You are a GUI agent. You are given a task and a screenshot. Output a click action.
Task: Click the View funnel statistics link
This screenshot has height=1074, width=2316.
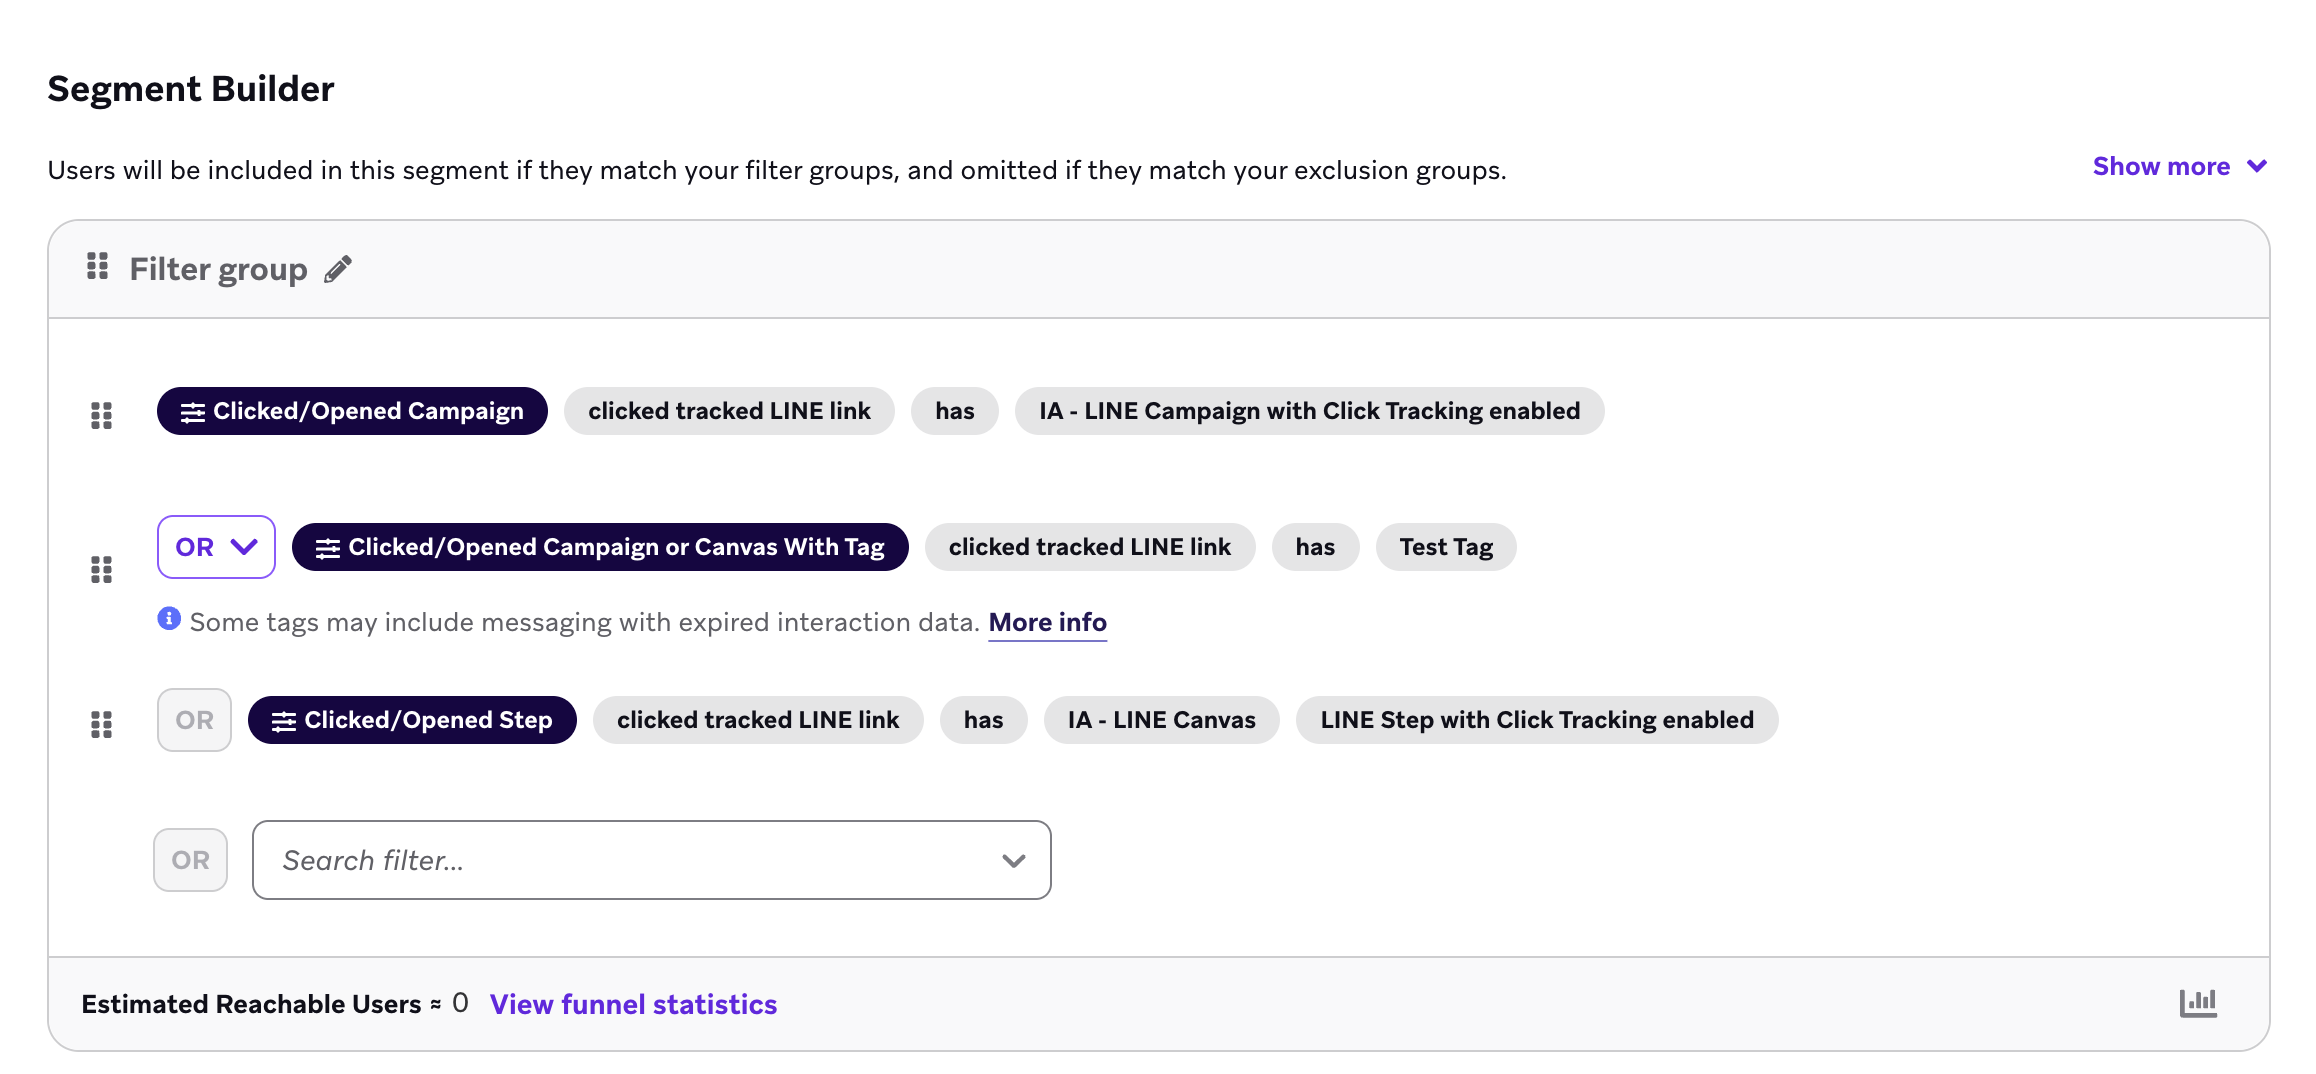632,1004
